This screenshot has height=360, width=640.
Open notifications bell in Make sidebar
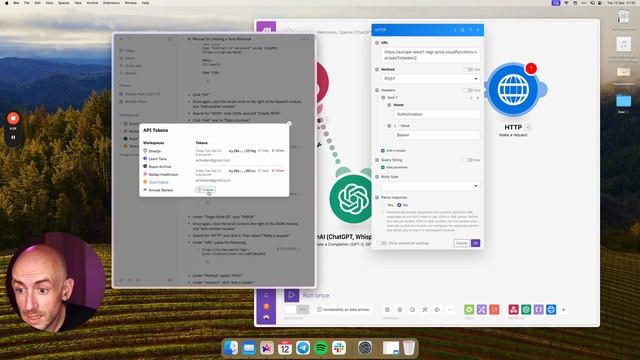coord(266,295)
